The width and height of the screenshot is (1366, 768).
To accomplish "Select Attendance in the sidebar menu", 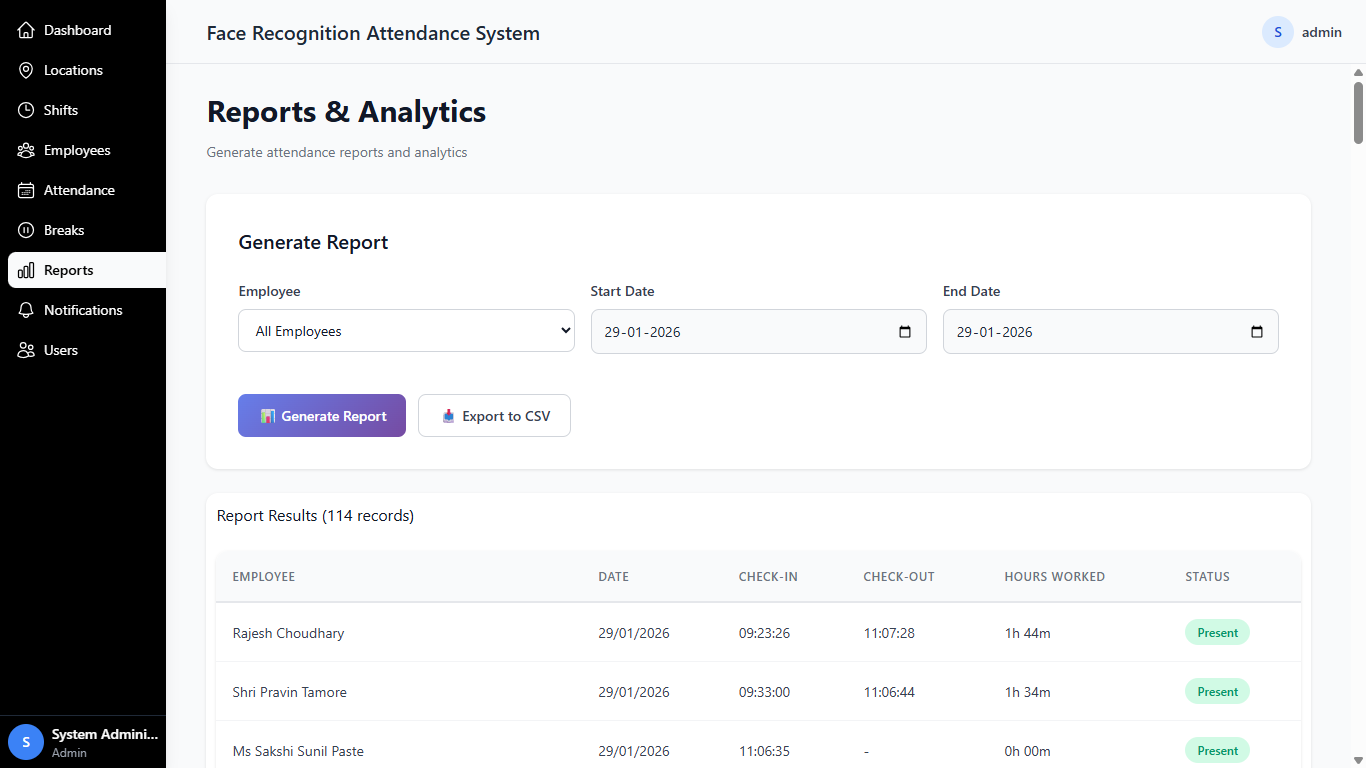I will (x=81, y=189).
